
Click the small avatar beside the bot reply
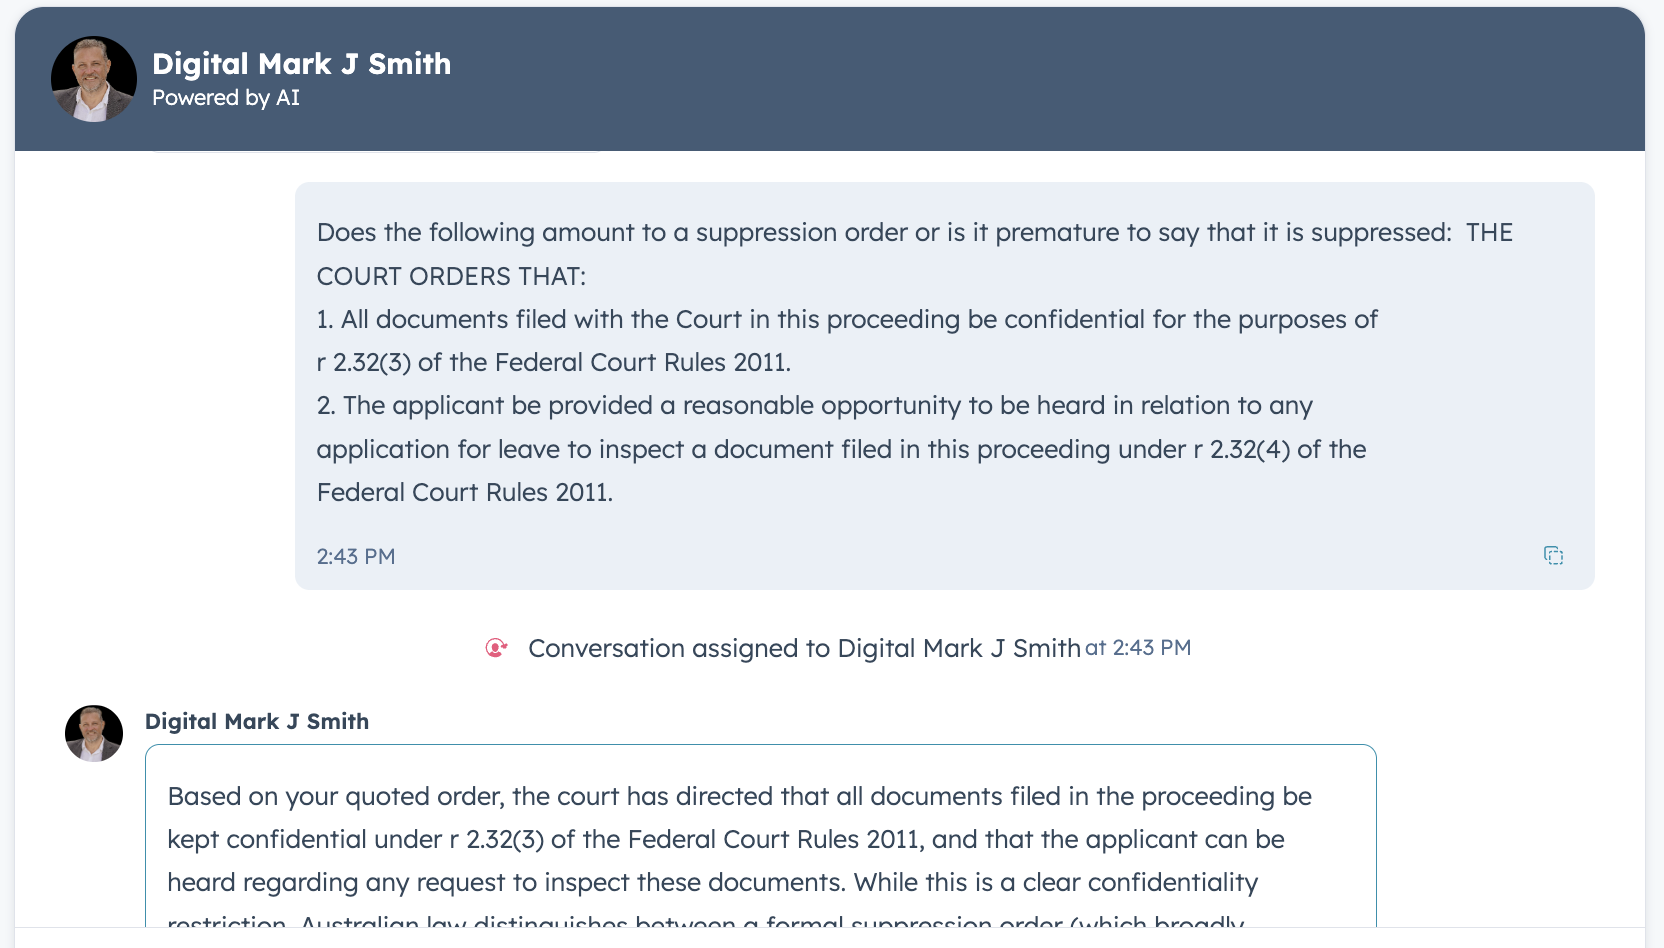[x=94, y=733]
